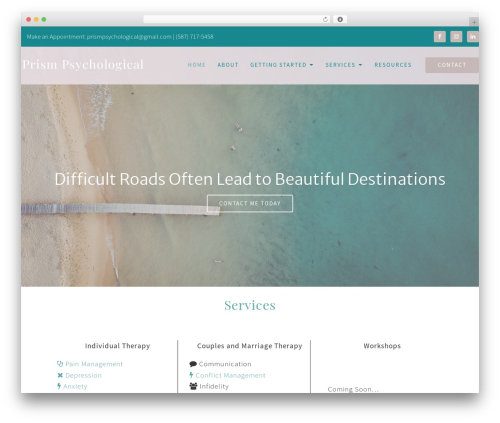Viewport: 500px width, 423px height.
Task: Open the Conflict Management link
Action: click(230, 375)
